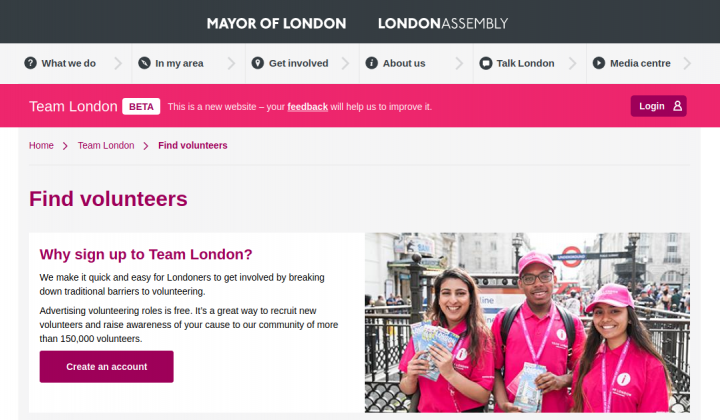Click the question mark icon beside What we do
The width and height of the screenshot is (720, 420).
[x=30, y=63]
